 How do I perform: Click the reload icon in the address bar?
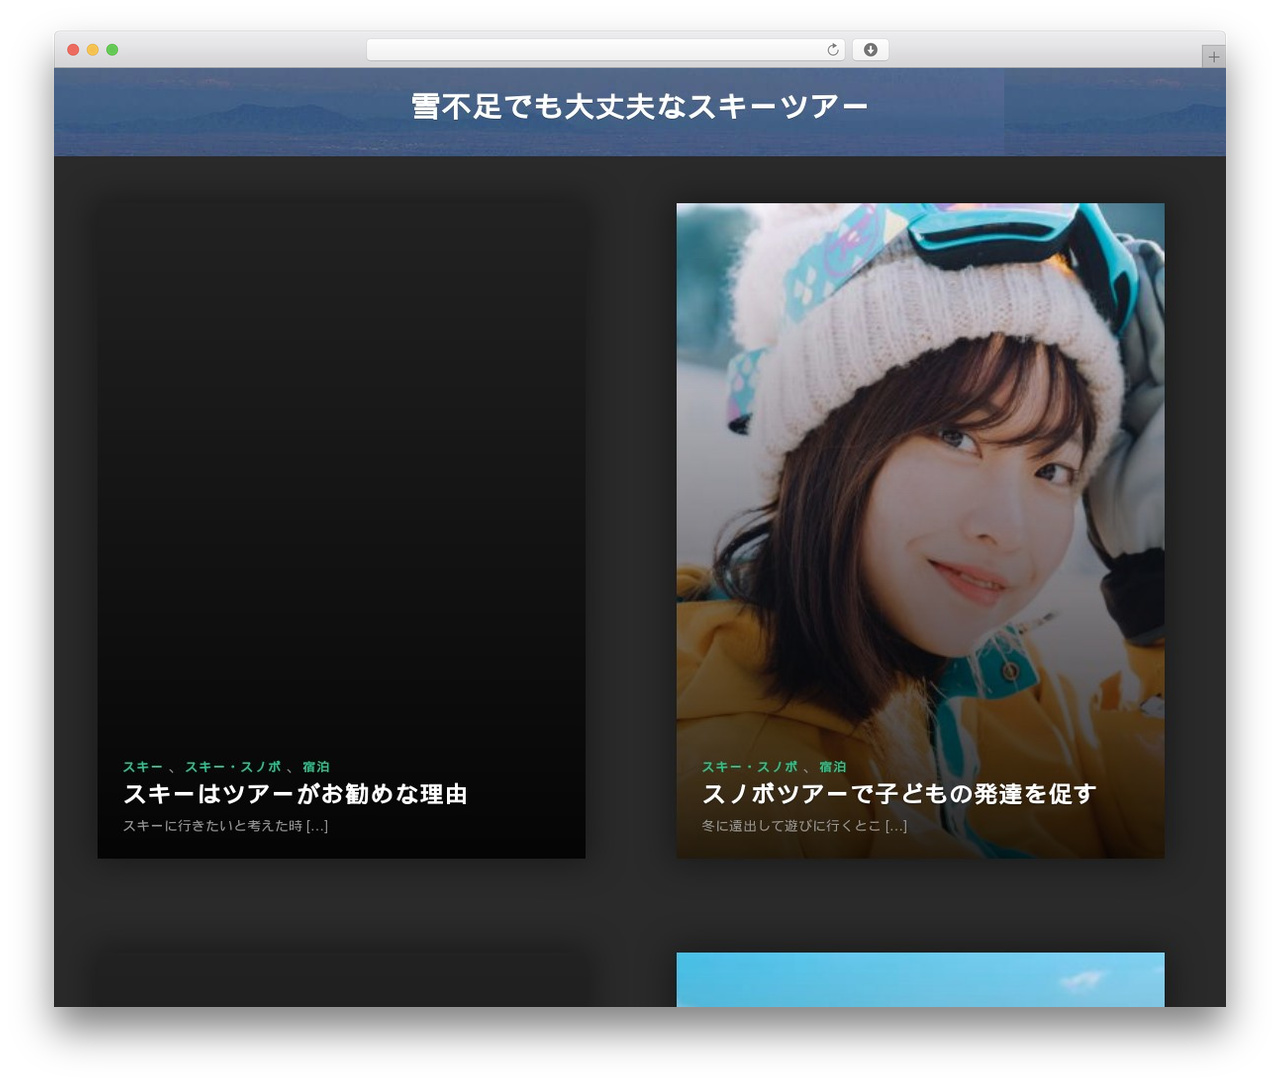[x=832, y=50]
